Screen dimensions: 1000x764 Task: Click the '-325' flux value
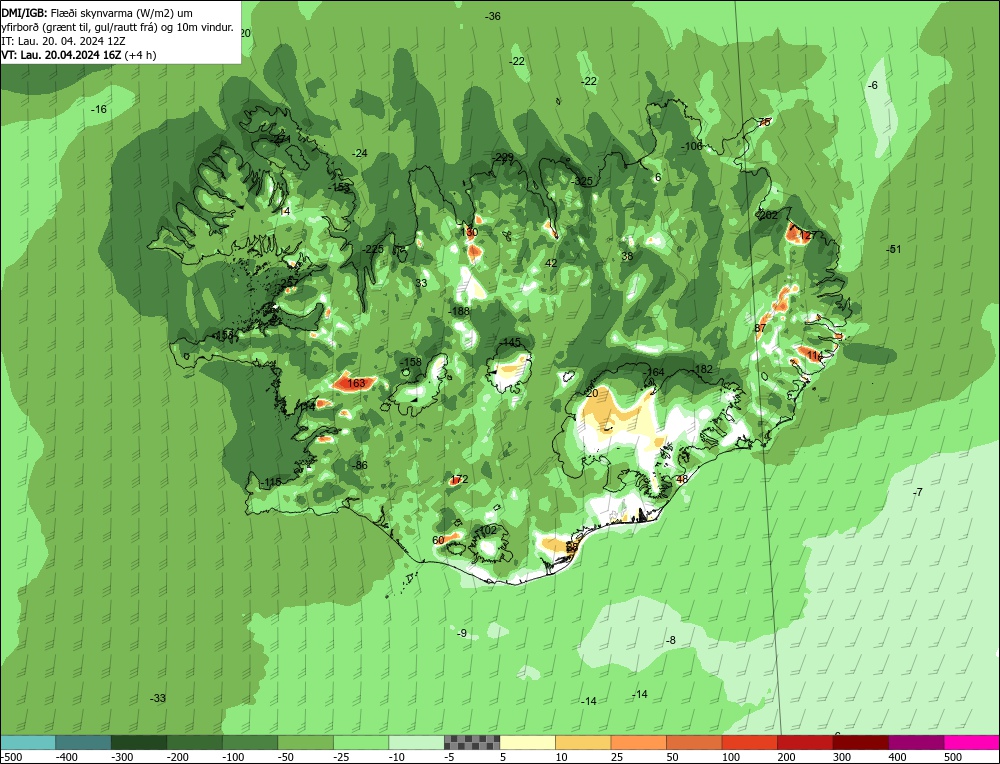pyautogui.click(x=582, y=182)
